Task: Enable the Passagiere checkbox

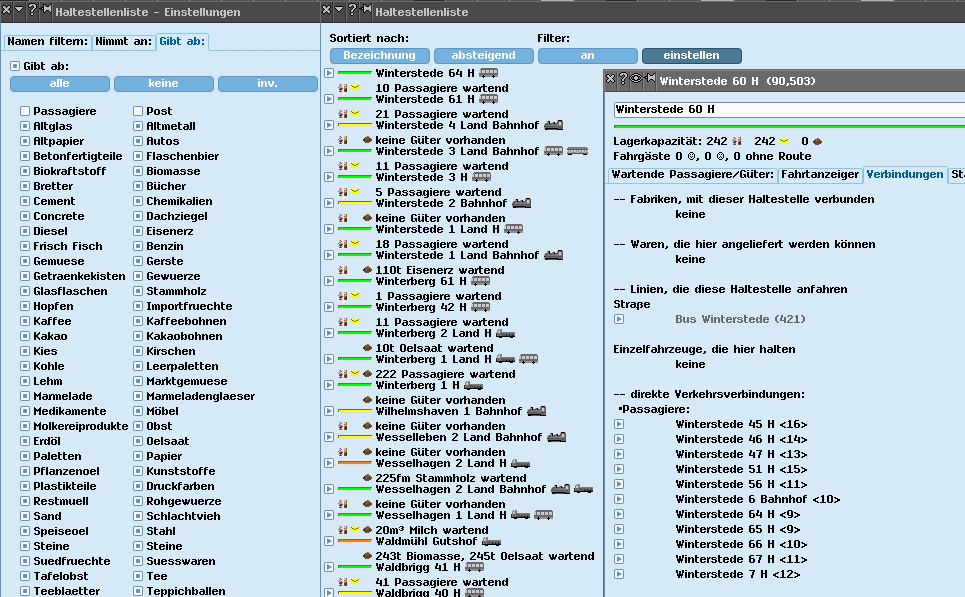Action: point(25,111)
